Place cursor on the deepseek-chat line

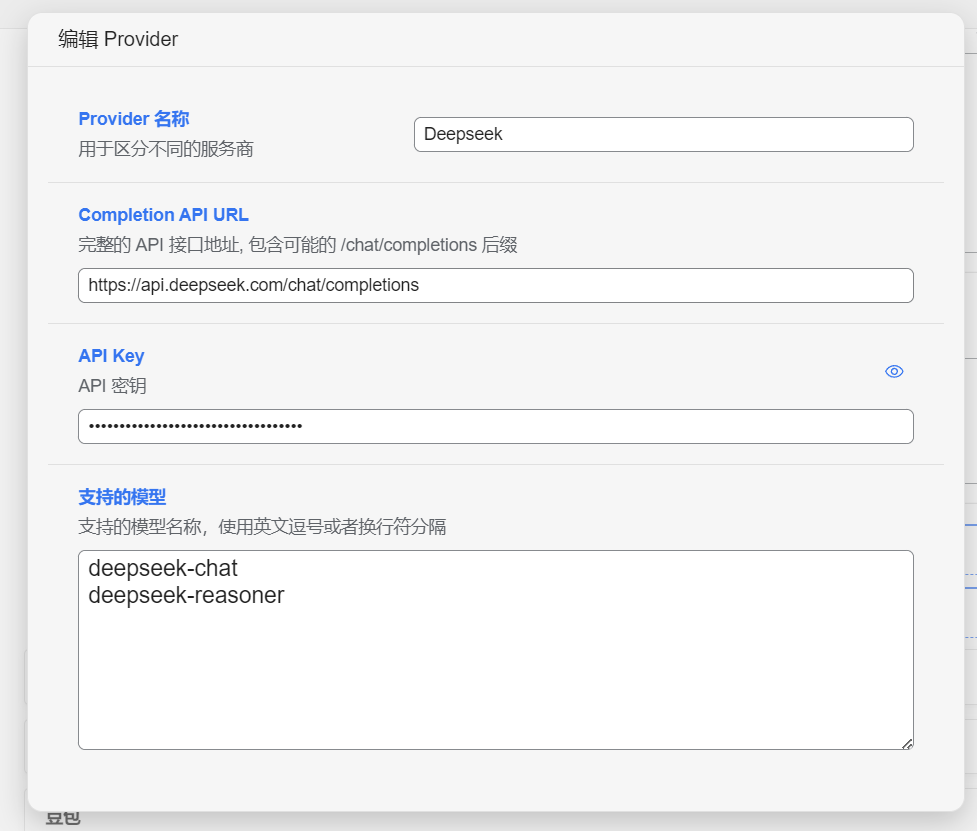[x=163, y=569]
